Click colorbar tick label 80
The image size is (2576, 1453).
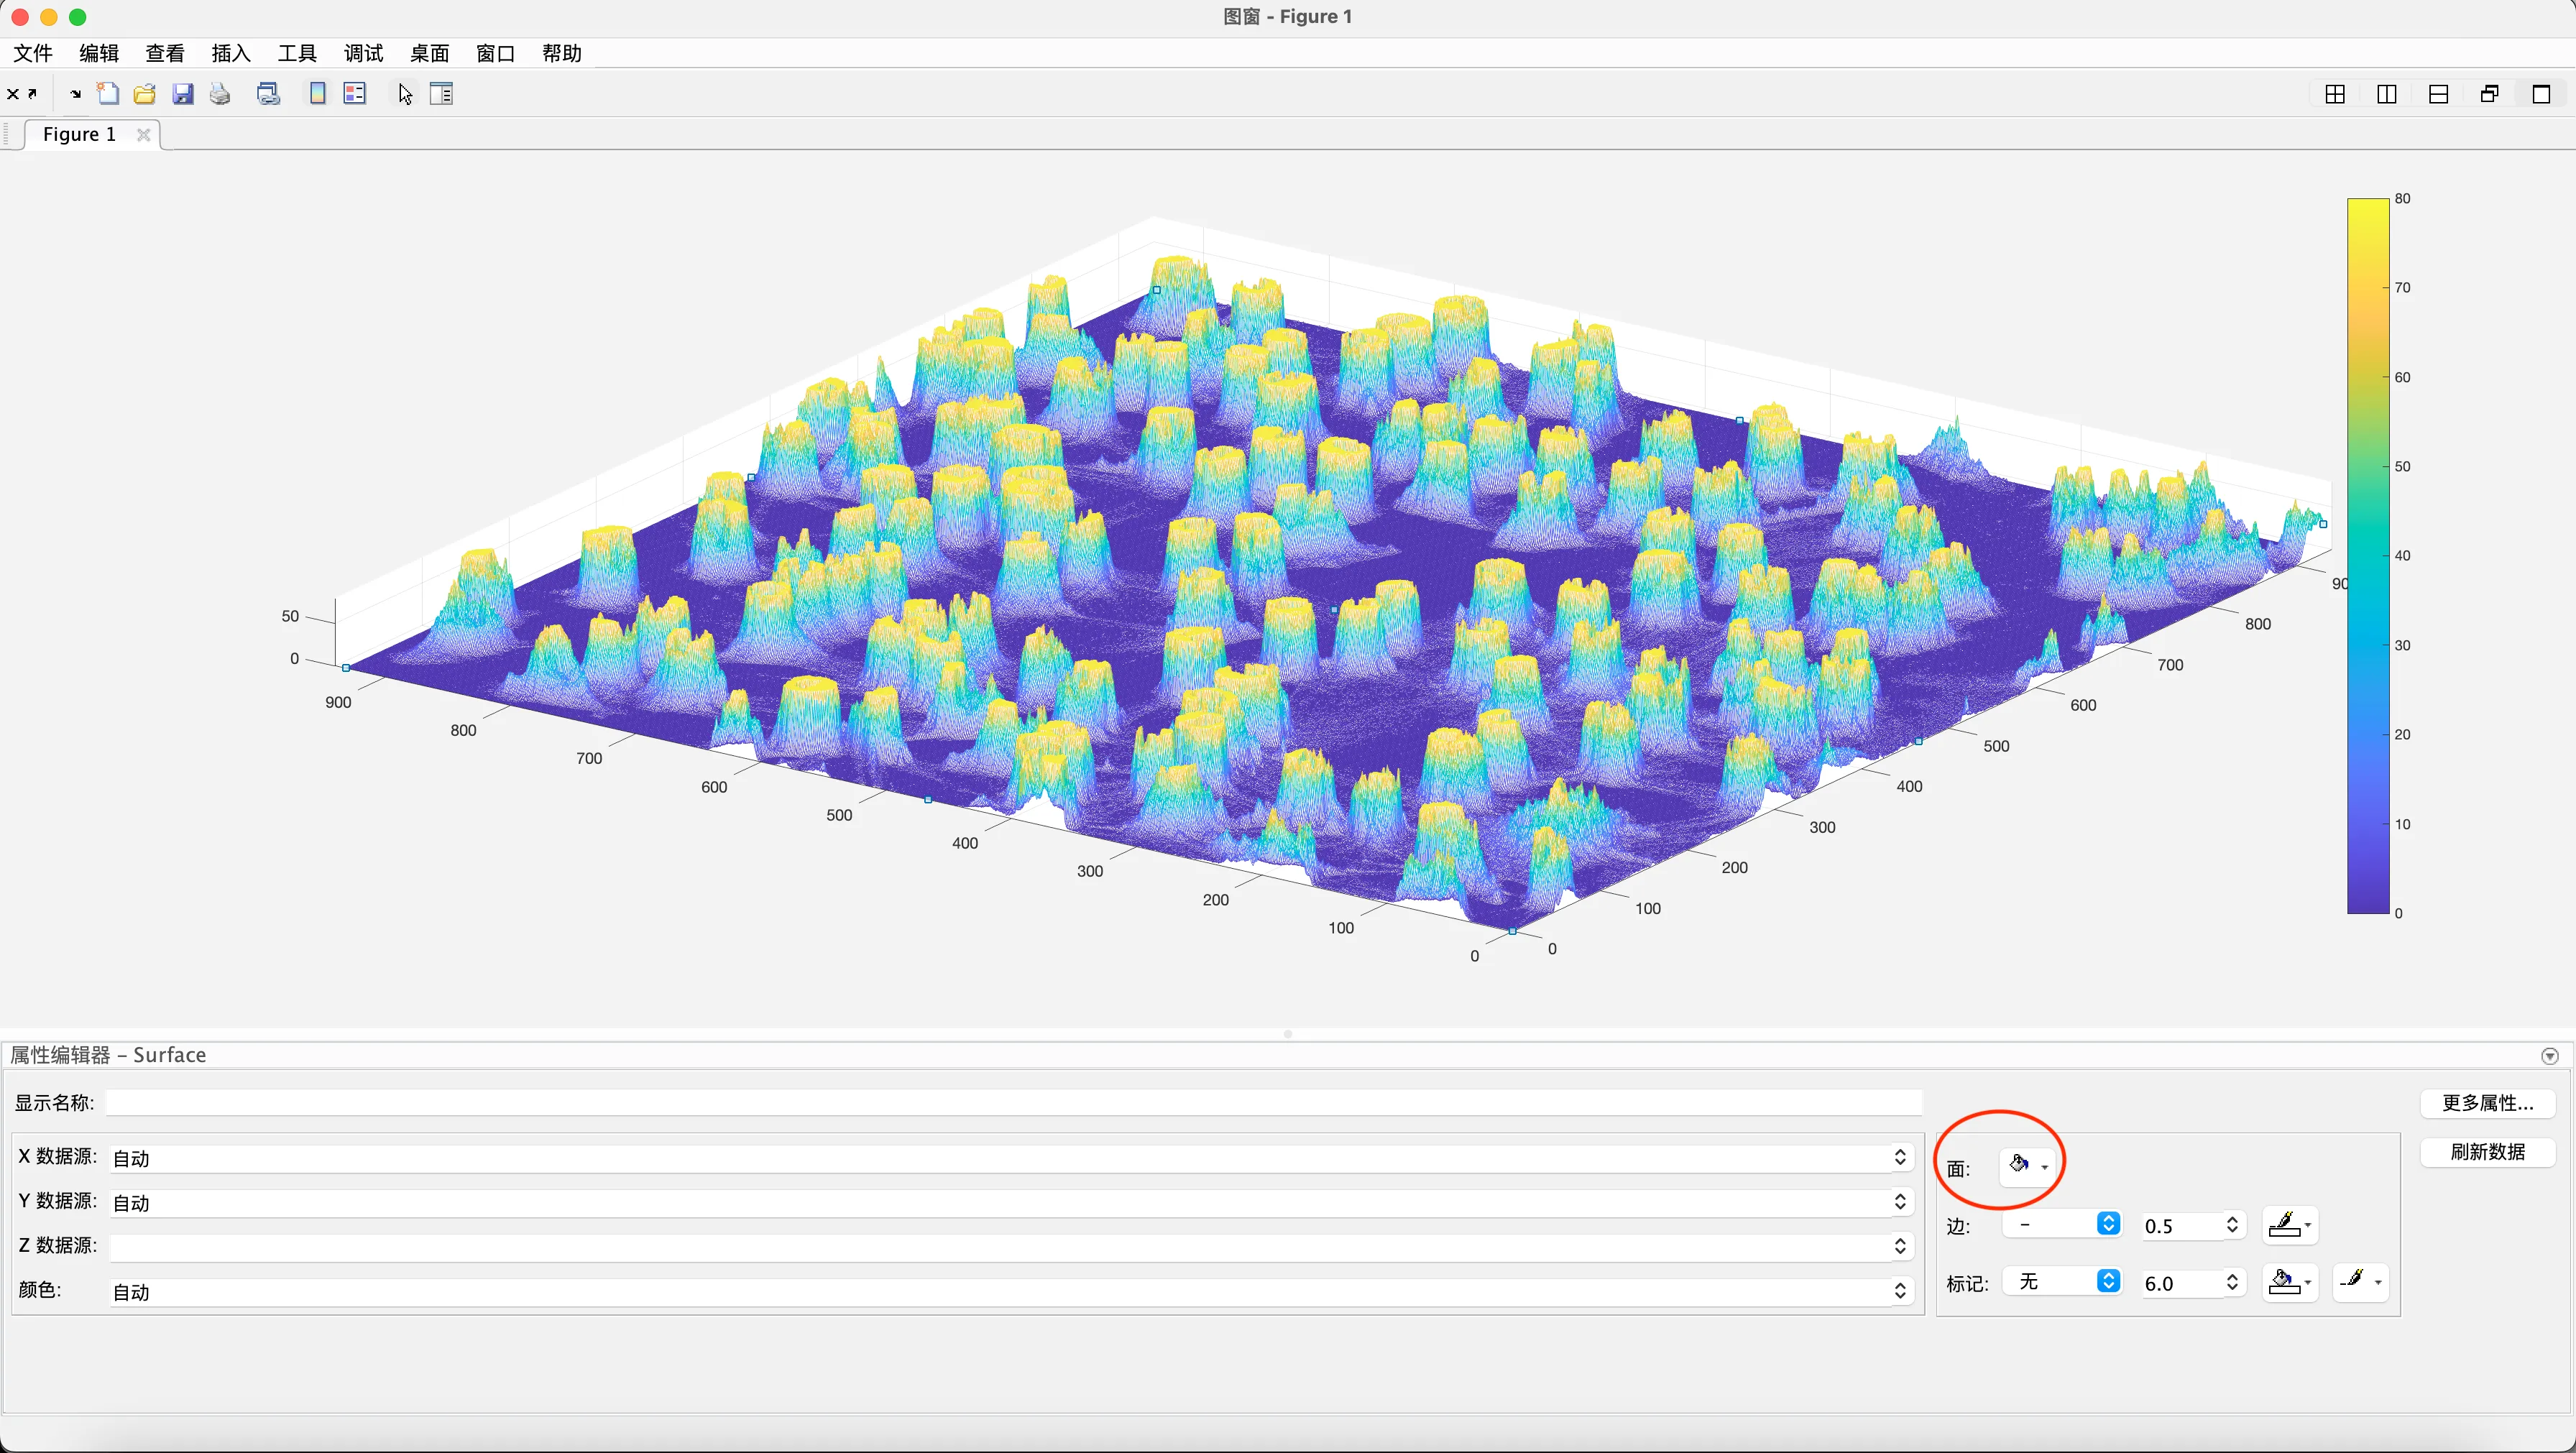(2402, 198)
